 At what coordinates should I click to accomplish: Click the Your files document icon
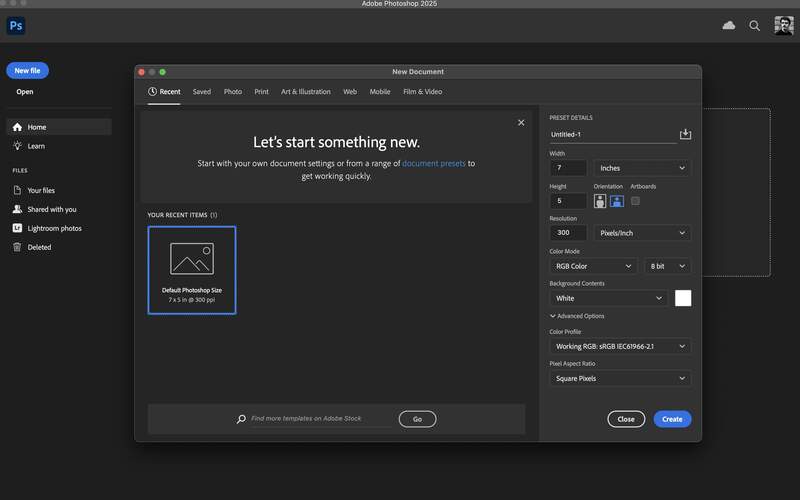[17, 190]
